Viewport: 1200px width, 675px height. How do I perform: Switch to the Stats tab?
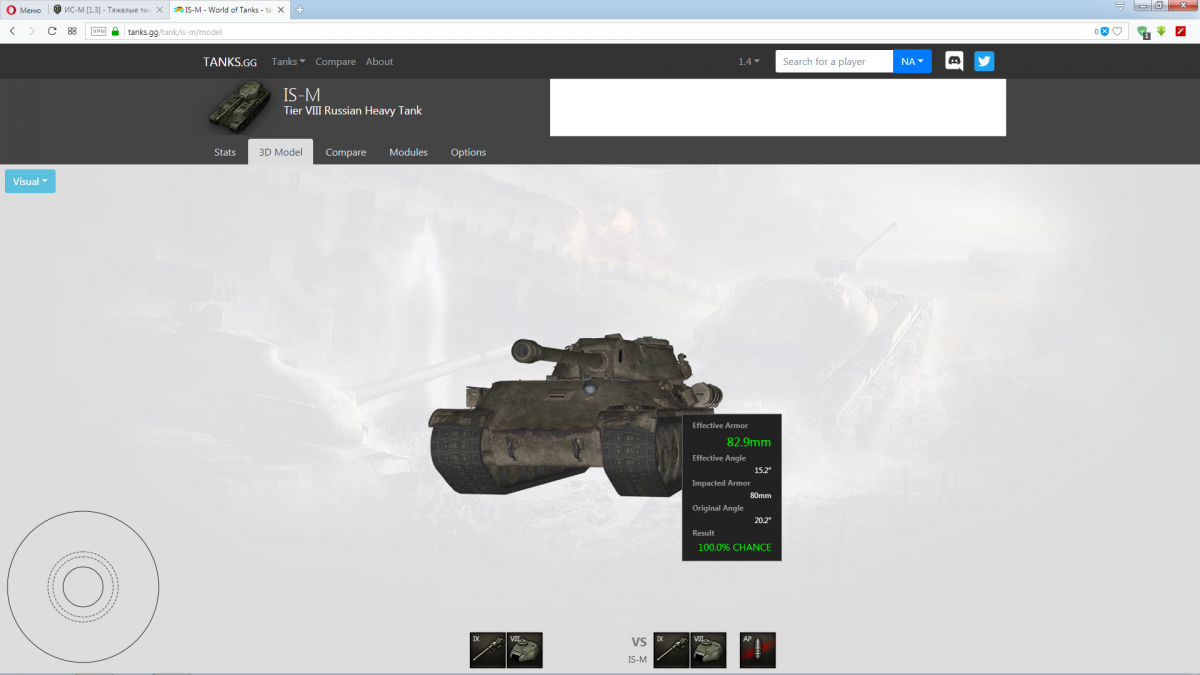tap(225, 152)
